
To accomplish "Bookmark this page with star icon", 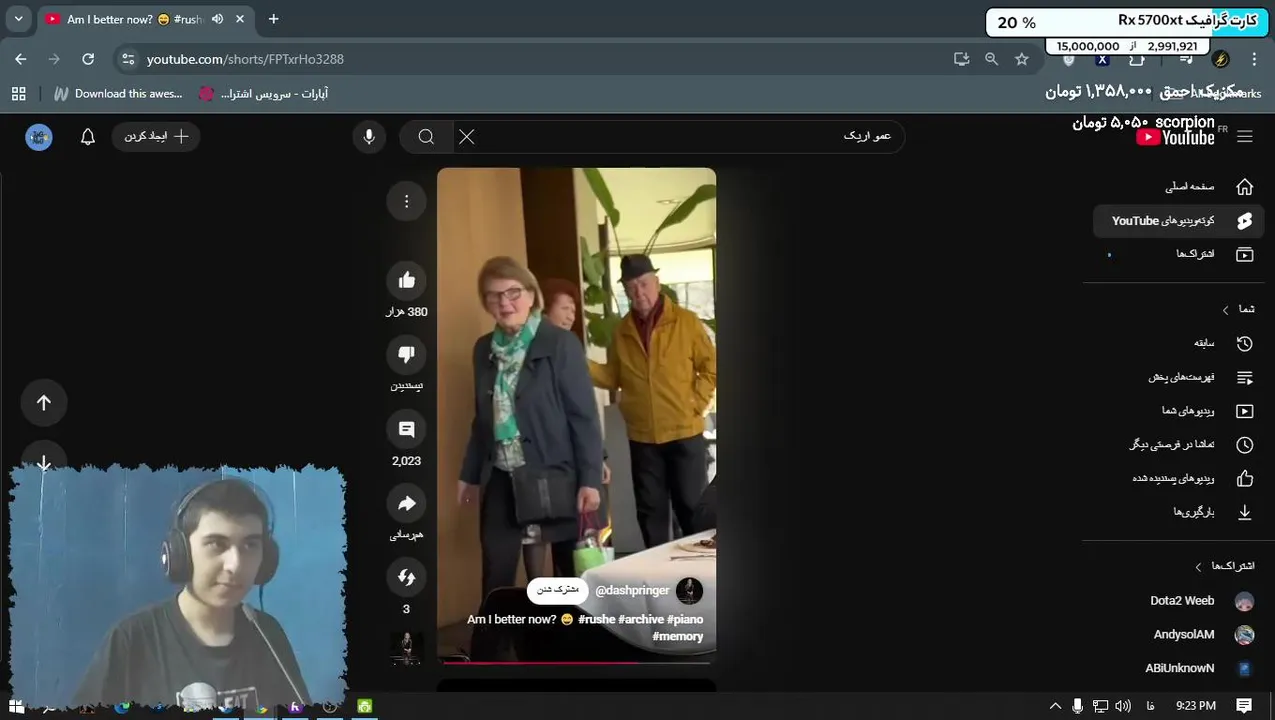I will pos(1022,59).
